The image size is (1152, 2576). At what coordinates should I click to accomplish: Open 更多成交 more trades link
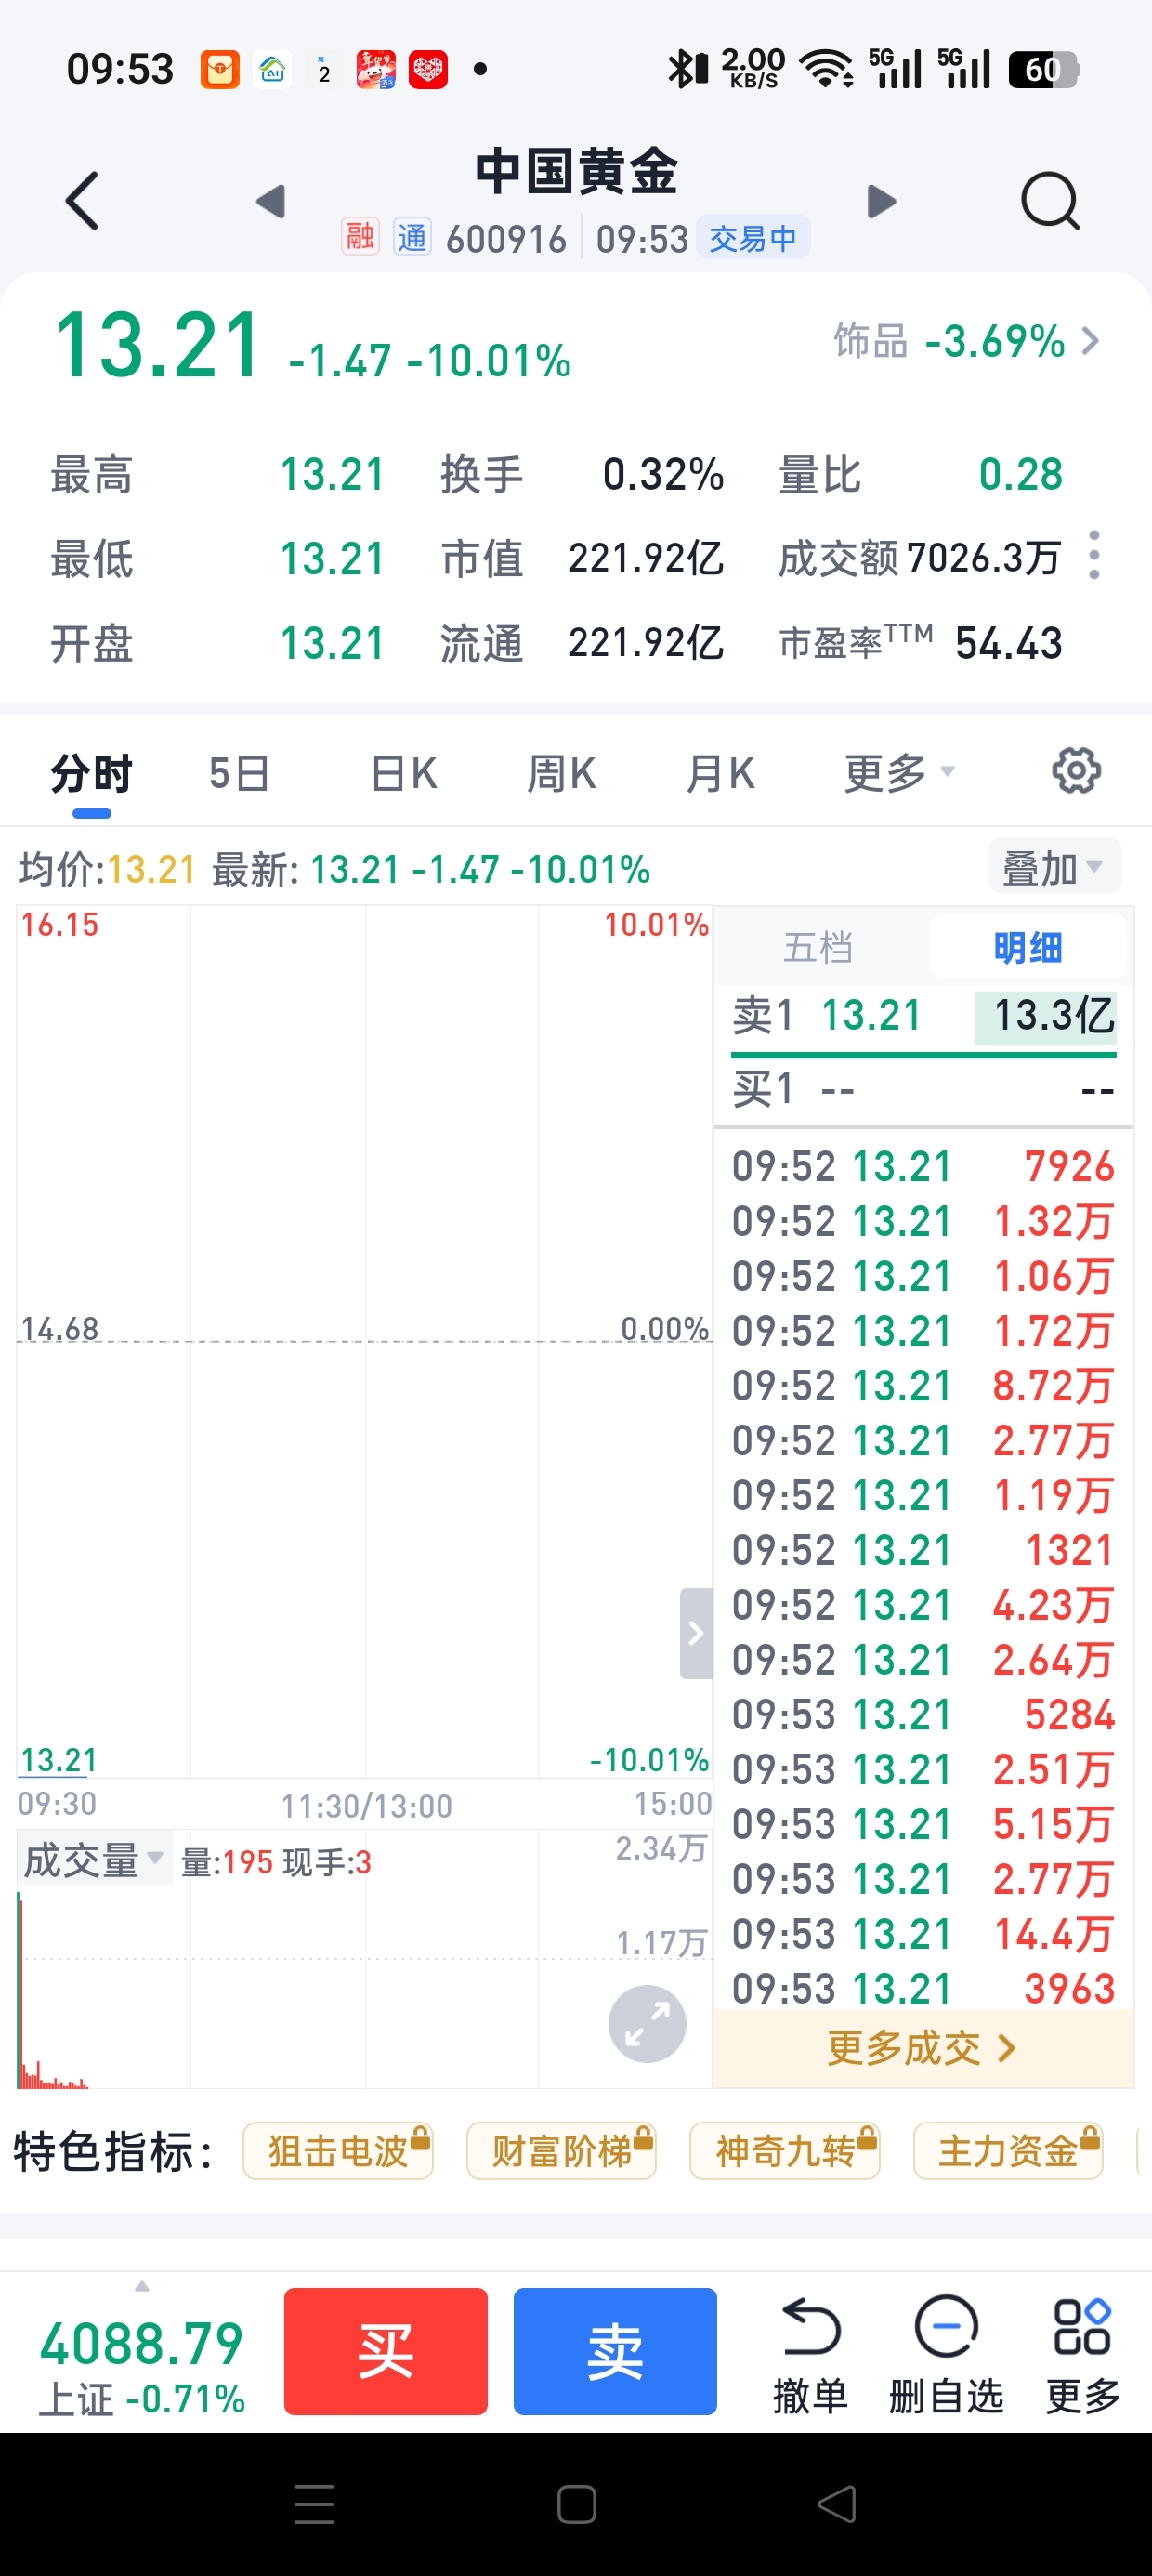pos(923,2049)
